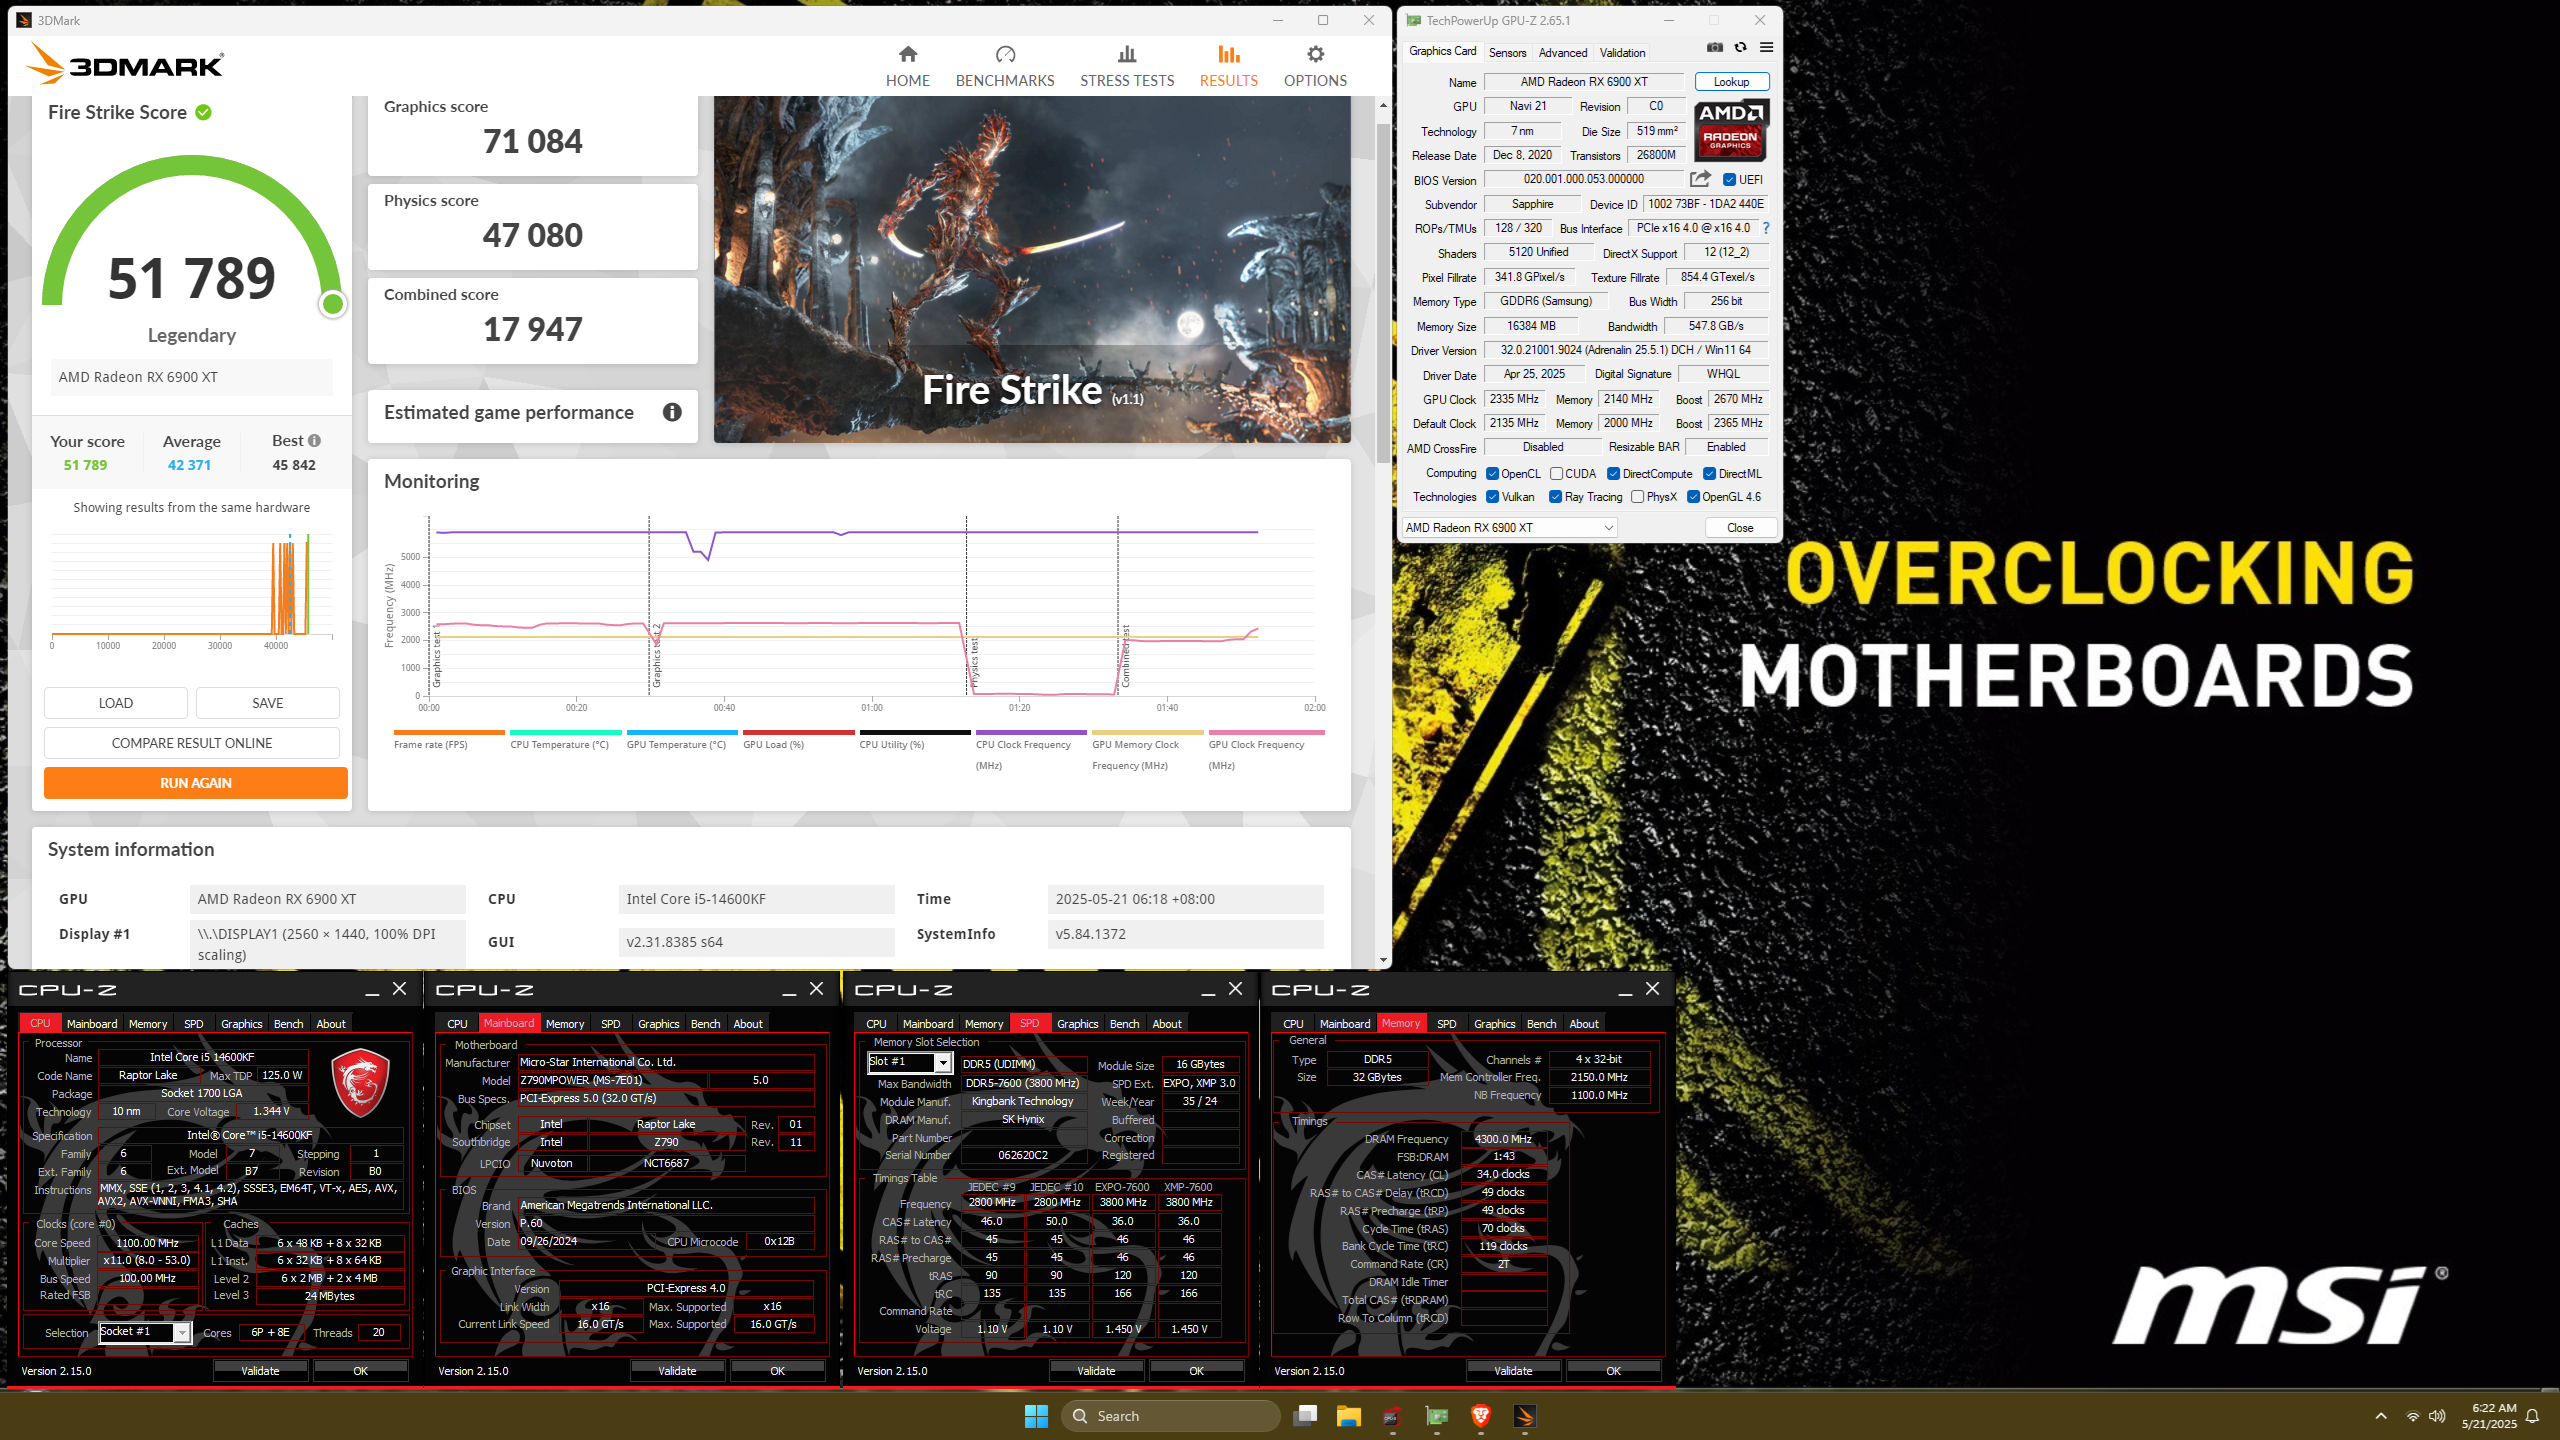Click the Bus Interface question mark in GPU-Z

pyautogui.click(x=1766, y=228)
